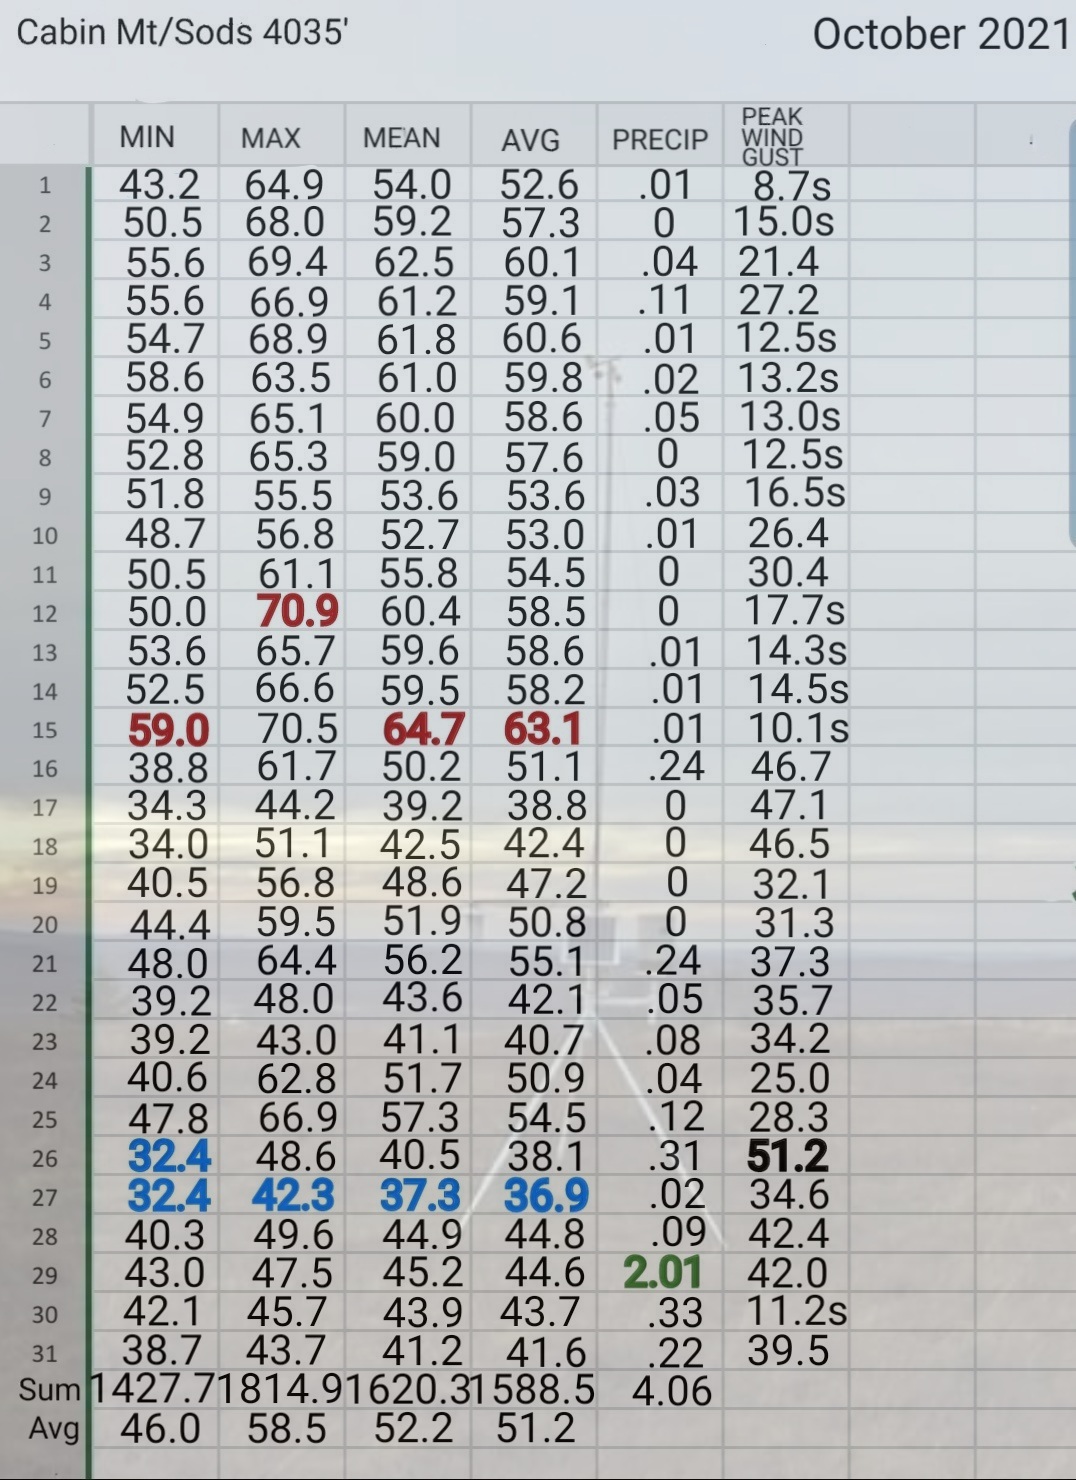Image resolution: width=1076 pixels, height=1480 pixels.
Task: Select the MAX column header
Action: (x=271, y=138)
